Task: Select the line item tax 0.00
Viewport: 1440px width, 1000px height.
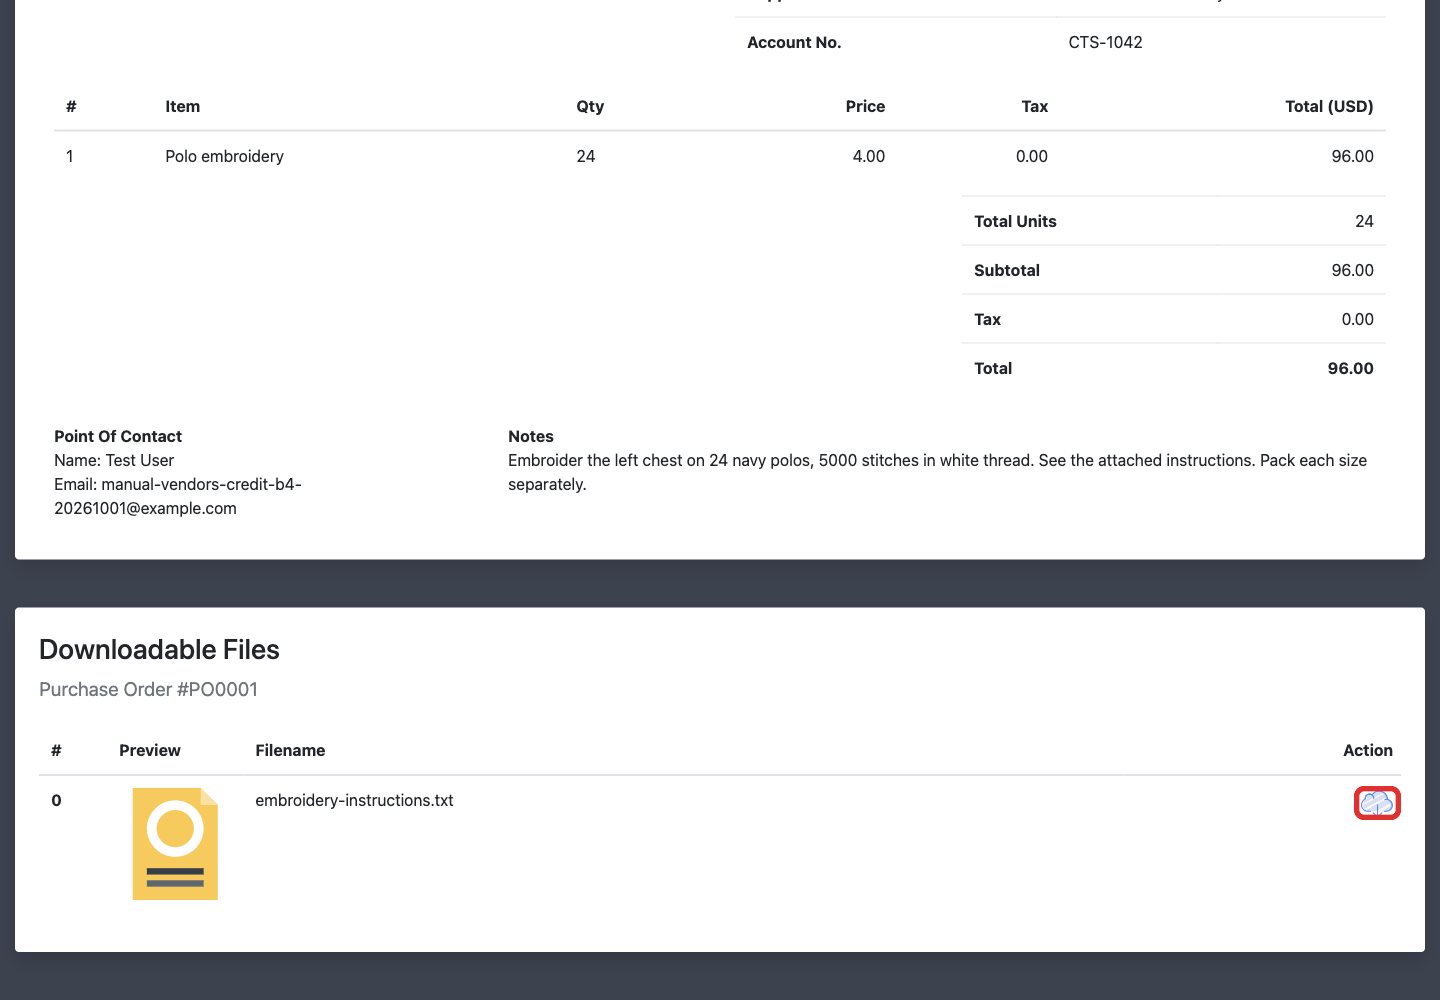Action: (1031, 156)
